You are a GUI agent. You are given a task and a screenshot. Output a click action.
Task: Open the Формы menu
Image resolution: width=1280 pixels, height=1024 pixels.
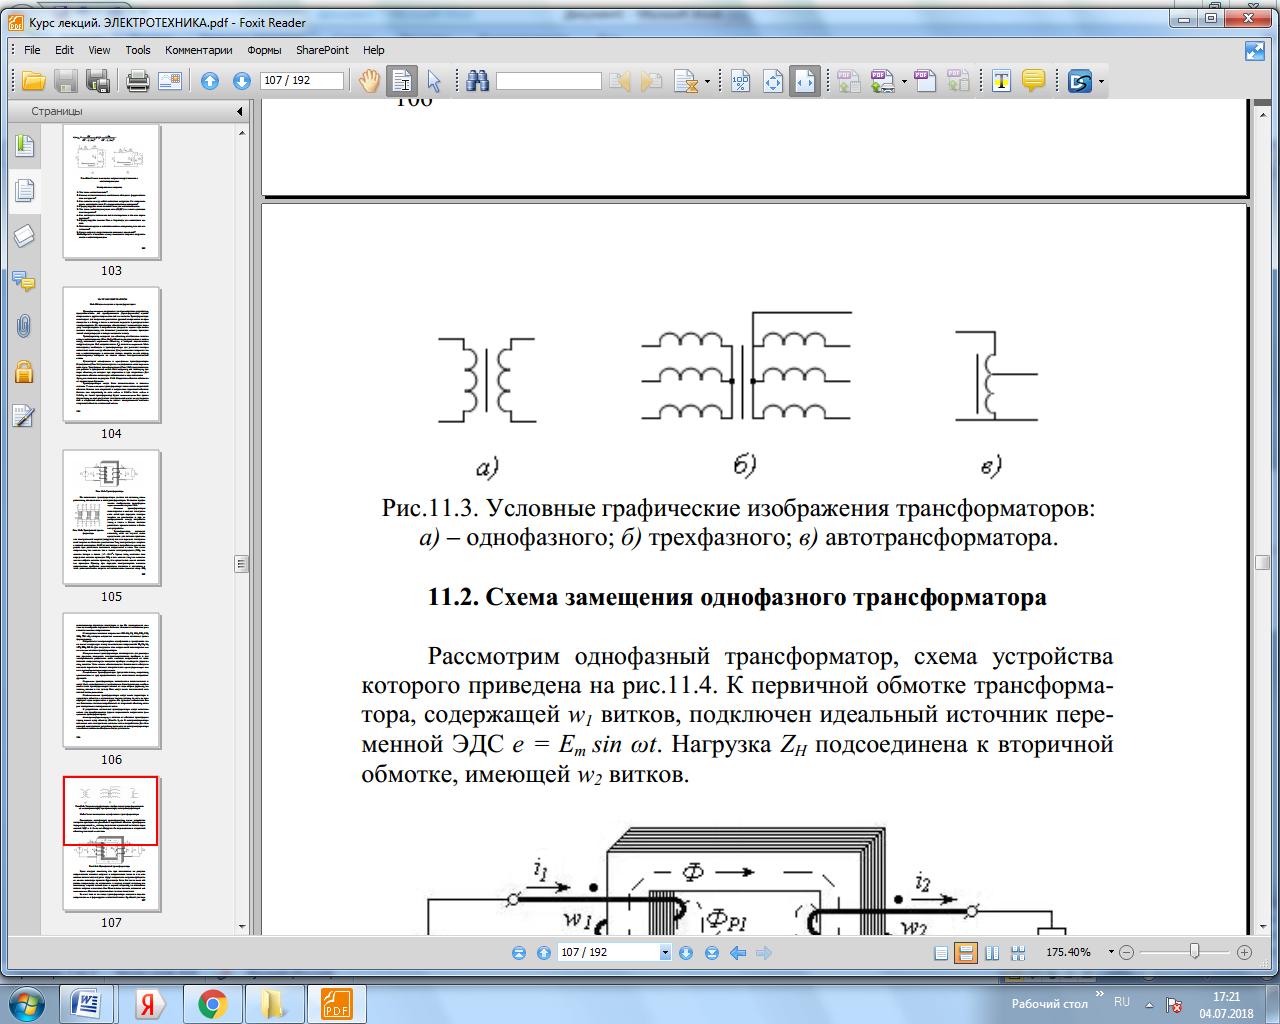[x=264, y=50]
